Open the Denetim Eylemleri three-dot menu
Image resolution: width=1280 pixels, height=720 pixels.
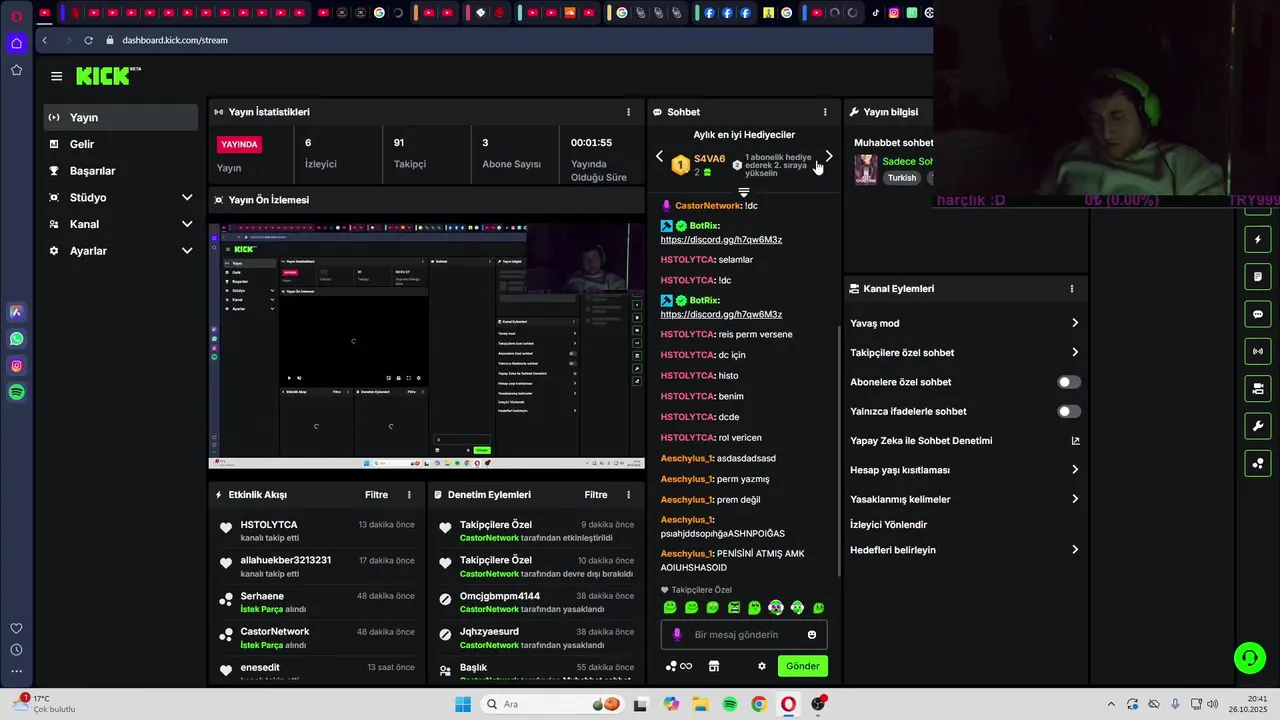(x=628, y=495)
